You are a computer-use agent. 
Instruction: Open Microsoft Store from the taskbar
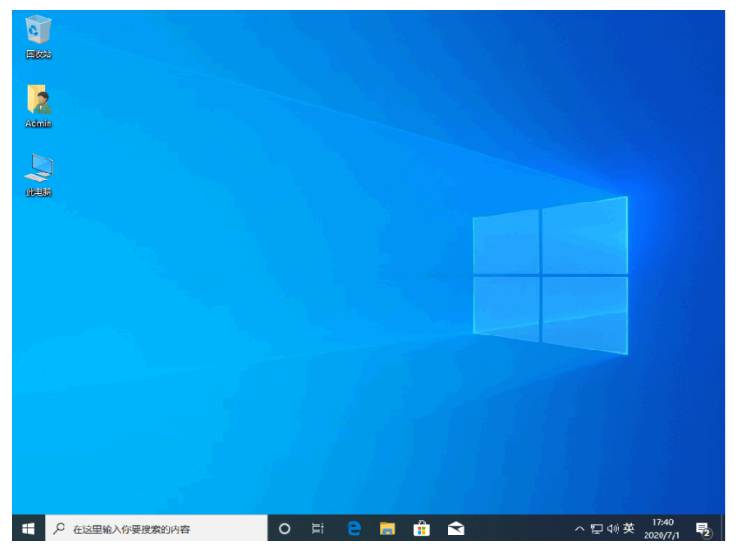point(421,528)
